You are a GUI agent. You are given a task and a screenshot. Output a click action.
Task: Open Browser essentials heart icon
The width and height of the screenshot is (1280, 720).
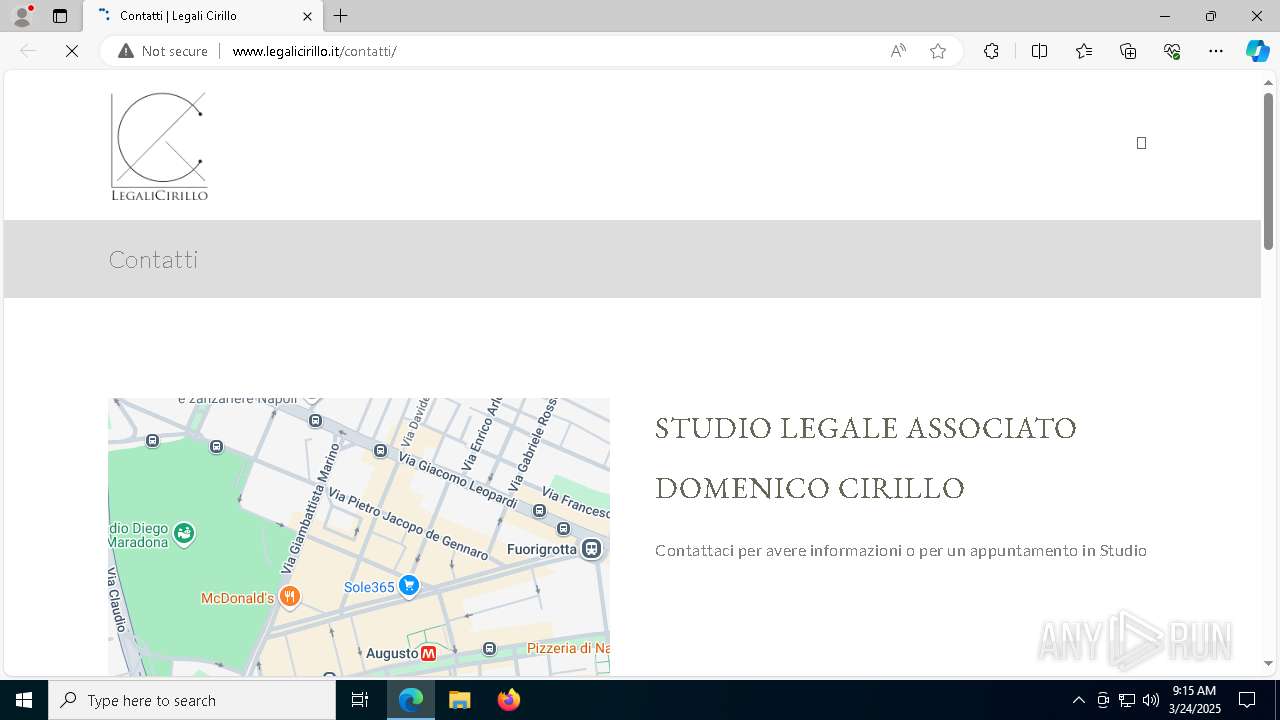point(1172,51)
